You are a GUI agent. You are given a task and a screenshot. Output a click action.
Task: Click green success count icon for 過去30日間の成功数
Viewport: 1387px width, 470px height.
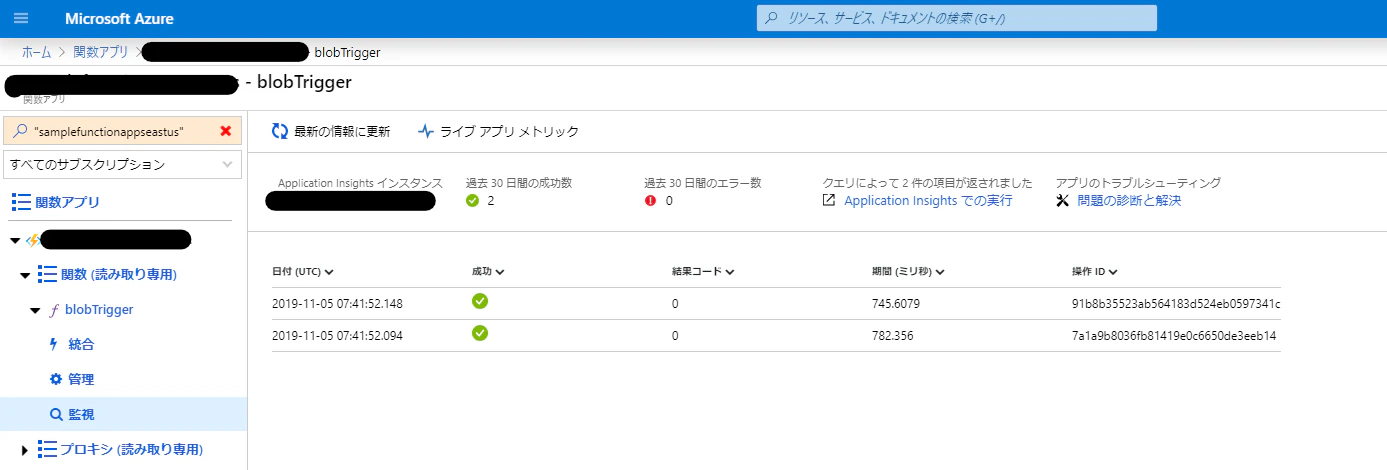pos(473,200)
